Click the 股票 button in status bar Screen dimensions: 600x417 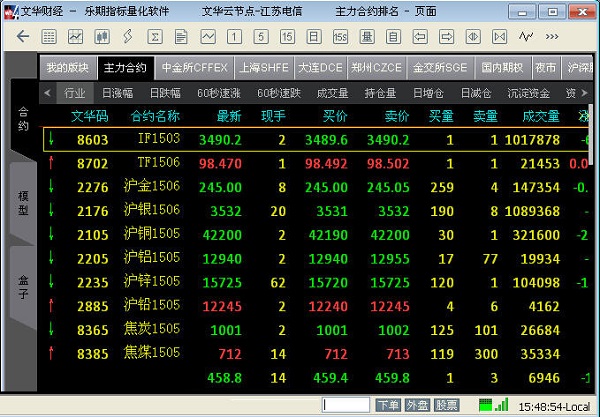coord(447,406)
